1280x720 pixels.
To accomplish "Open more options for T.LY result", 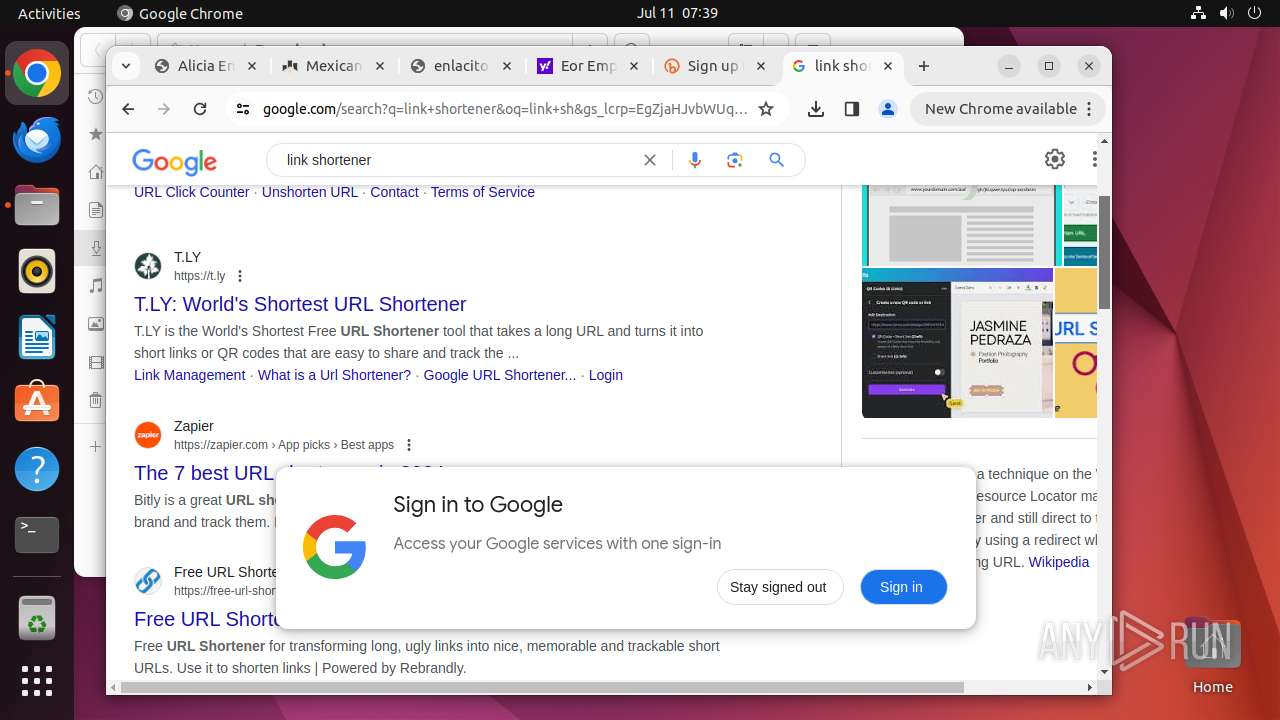I will click(x=239, y=276).
